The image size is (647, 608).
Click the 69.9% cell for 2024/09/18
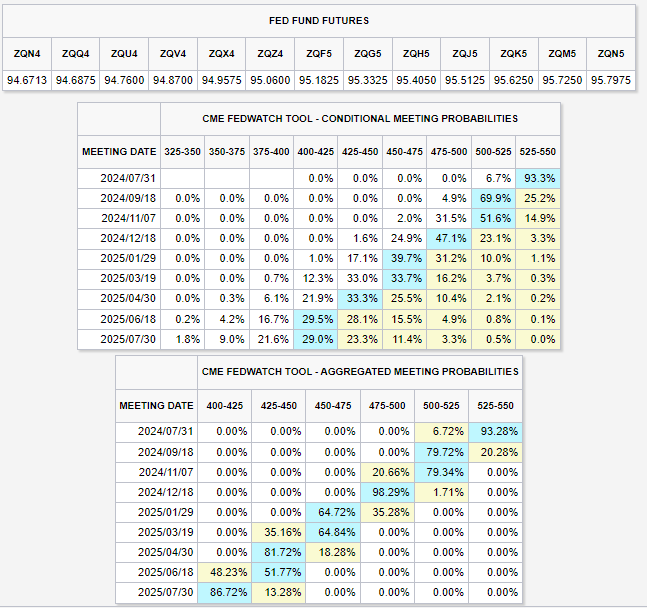tap(494, 198)
